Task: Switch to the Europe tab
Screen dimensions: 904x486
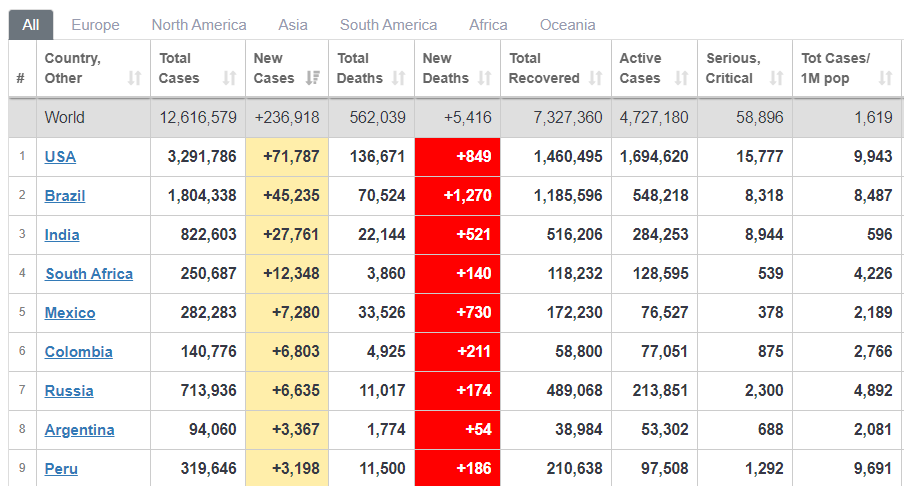Action: pyautogui.click(x=95, y=25)
